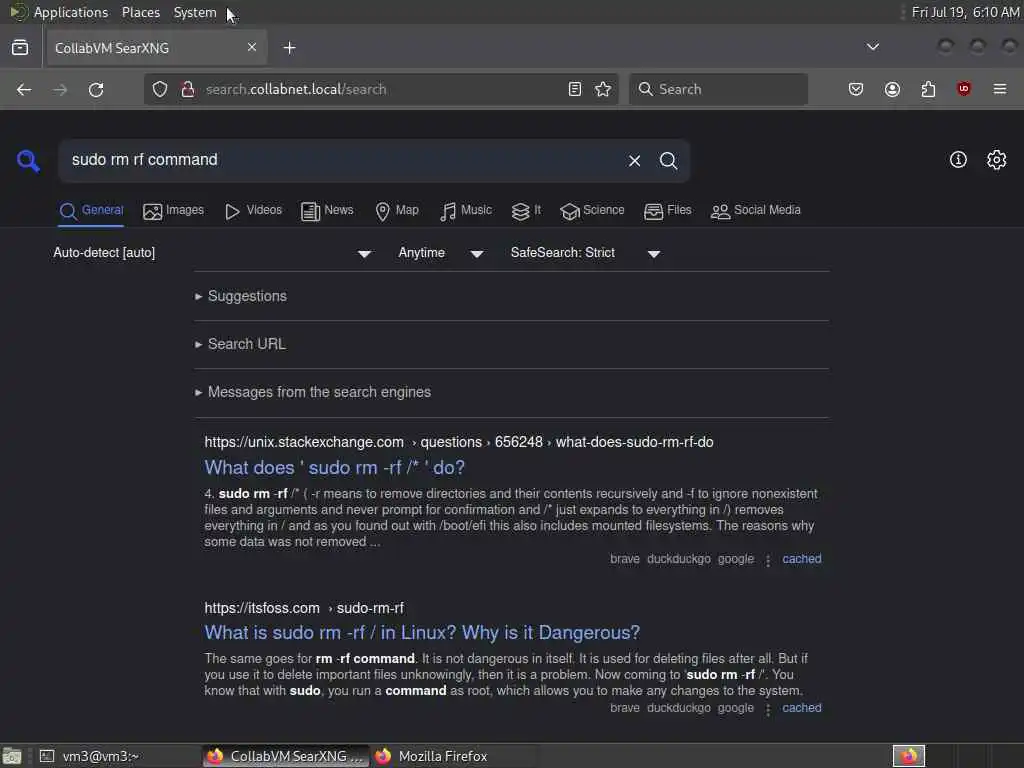Expand the Search URL section
The image size is (1024, 768).
pos(240,344)
